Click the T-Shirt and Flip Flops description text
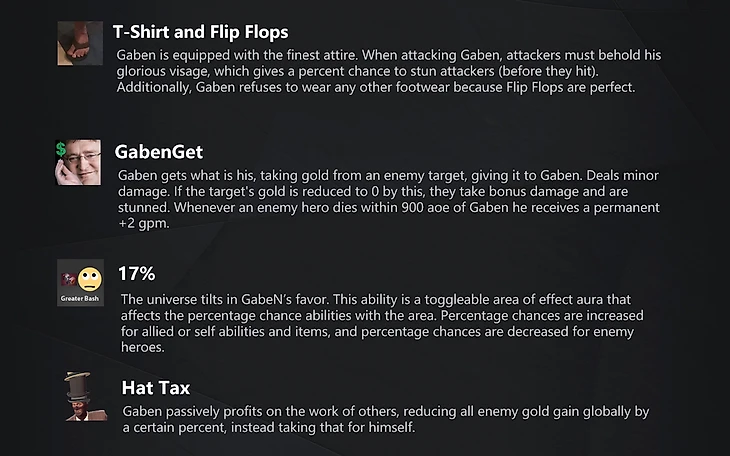730x456 pixels. tap(389, 71)
